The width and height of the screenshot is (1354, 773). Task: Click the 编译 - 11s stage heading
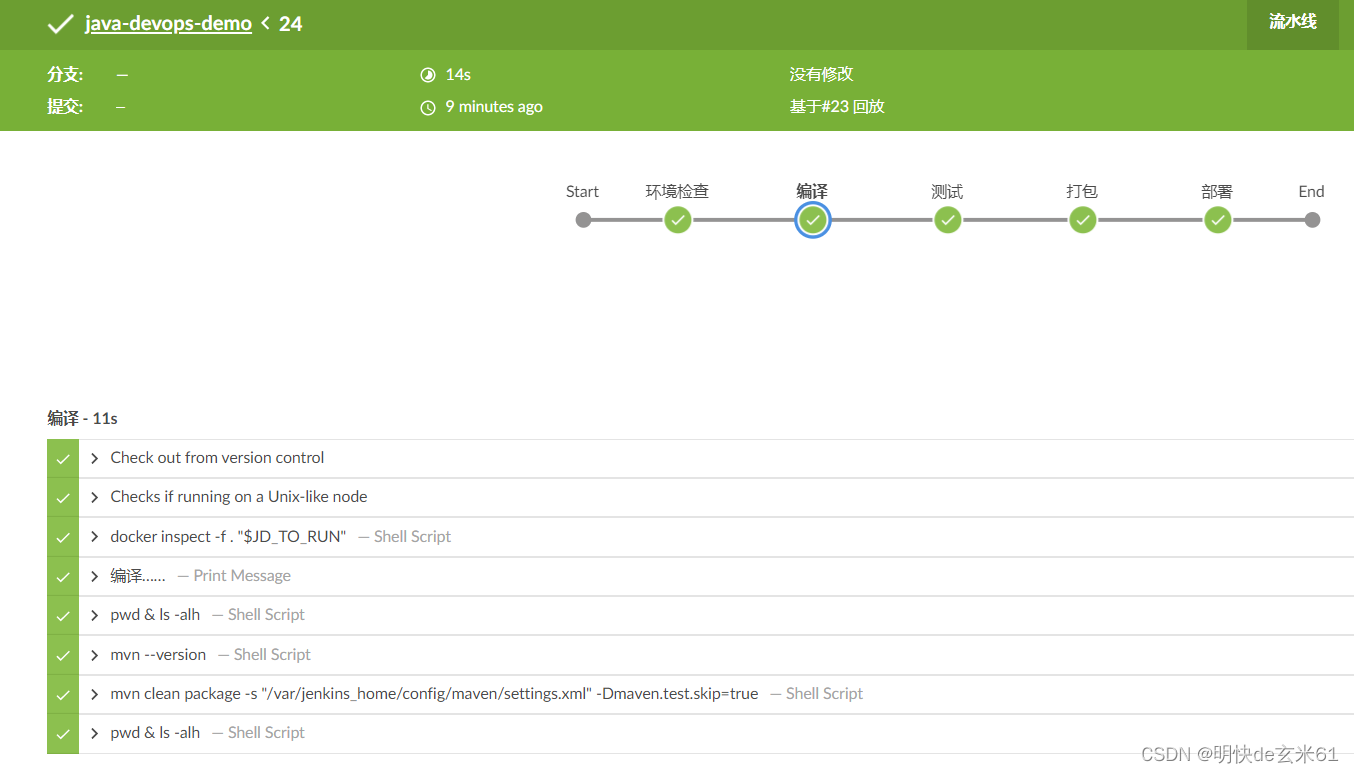pyautogui.click(x=82, y=418)
